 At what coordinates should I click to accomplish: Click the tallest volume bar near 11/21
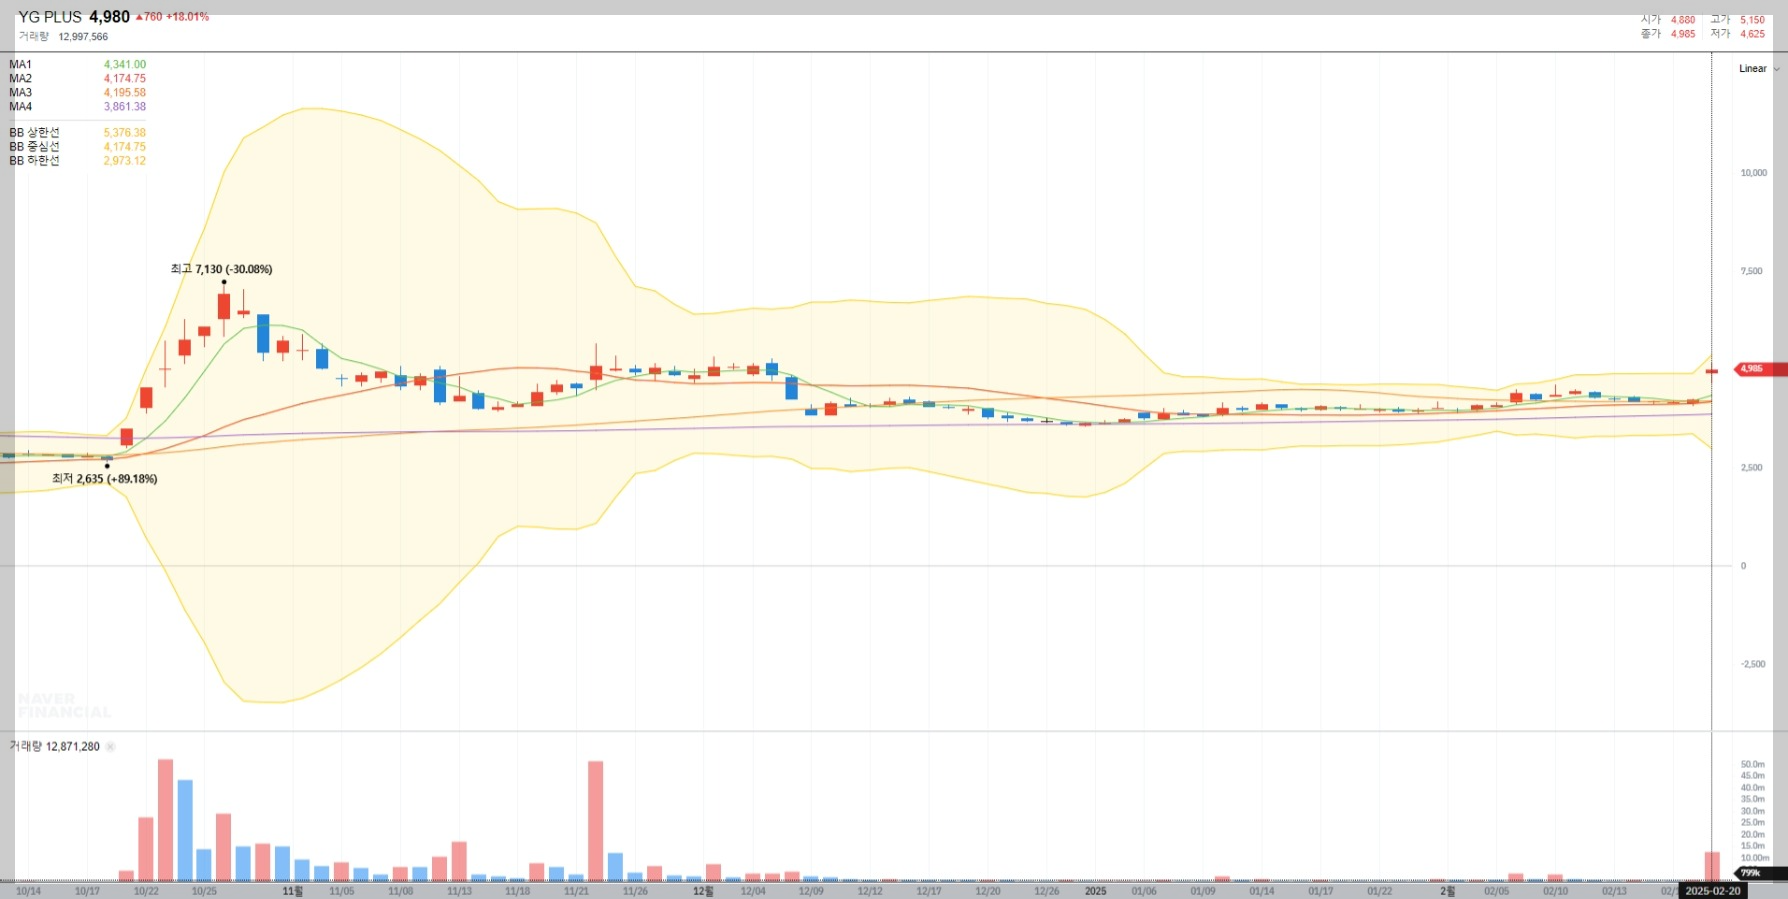coord(596,821)
